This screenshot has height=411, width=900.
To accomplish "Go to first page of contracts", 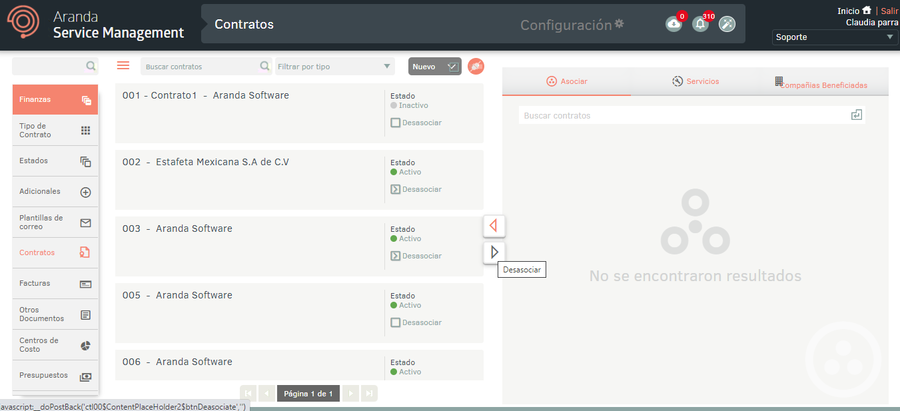I will [248, 393].
